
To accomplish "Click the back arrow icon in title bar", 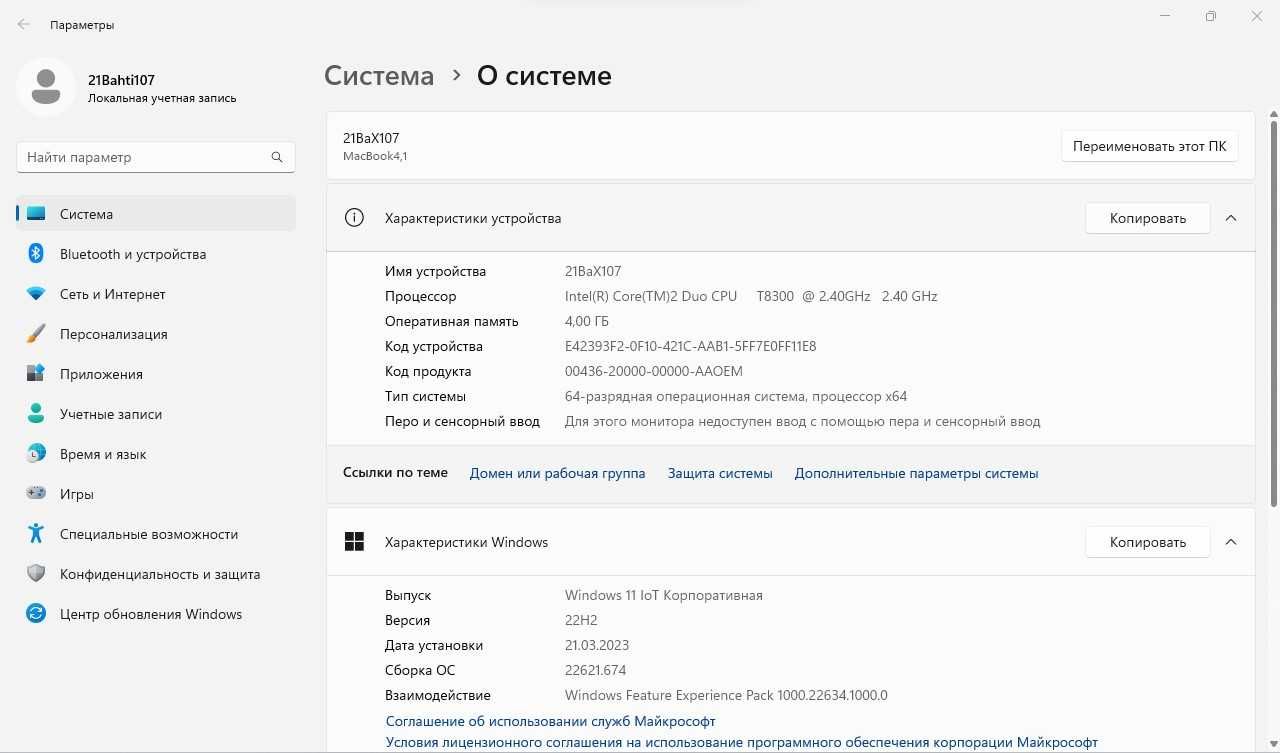I will (24, 24).
